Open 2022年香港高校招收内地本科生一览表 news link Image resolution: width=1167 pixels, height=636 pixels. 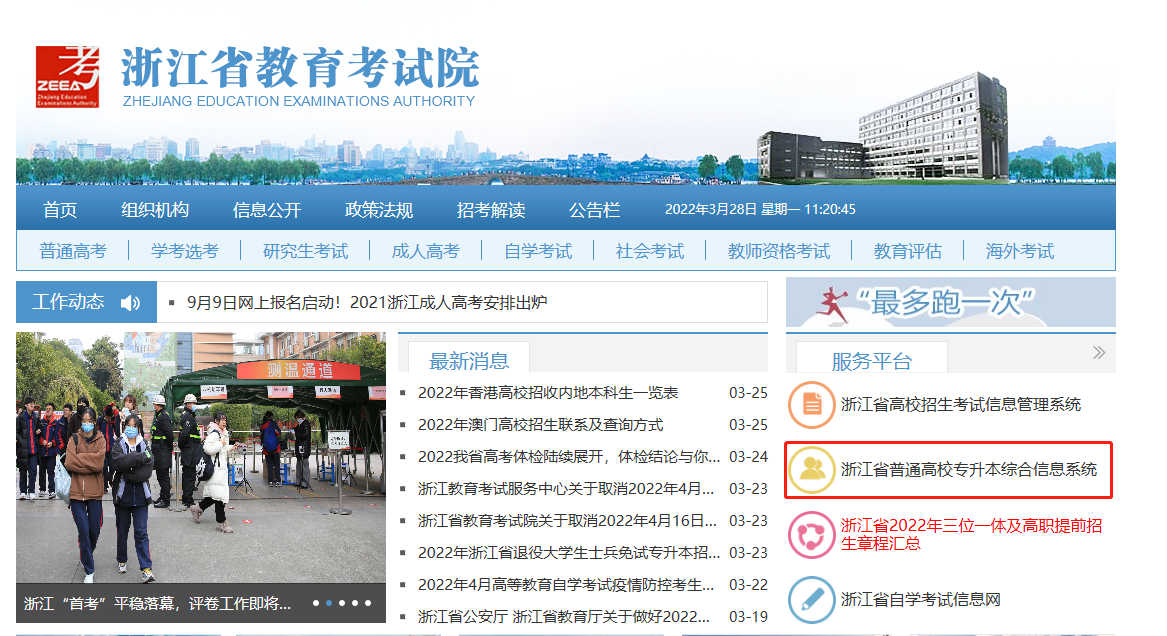pos(548,393)
